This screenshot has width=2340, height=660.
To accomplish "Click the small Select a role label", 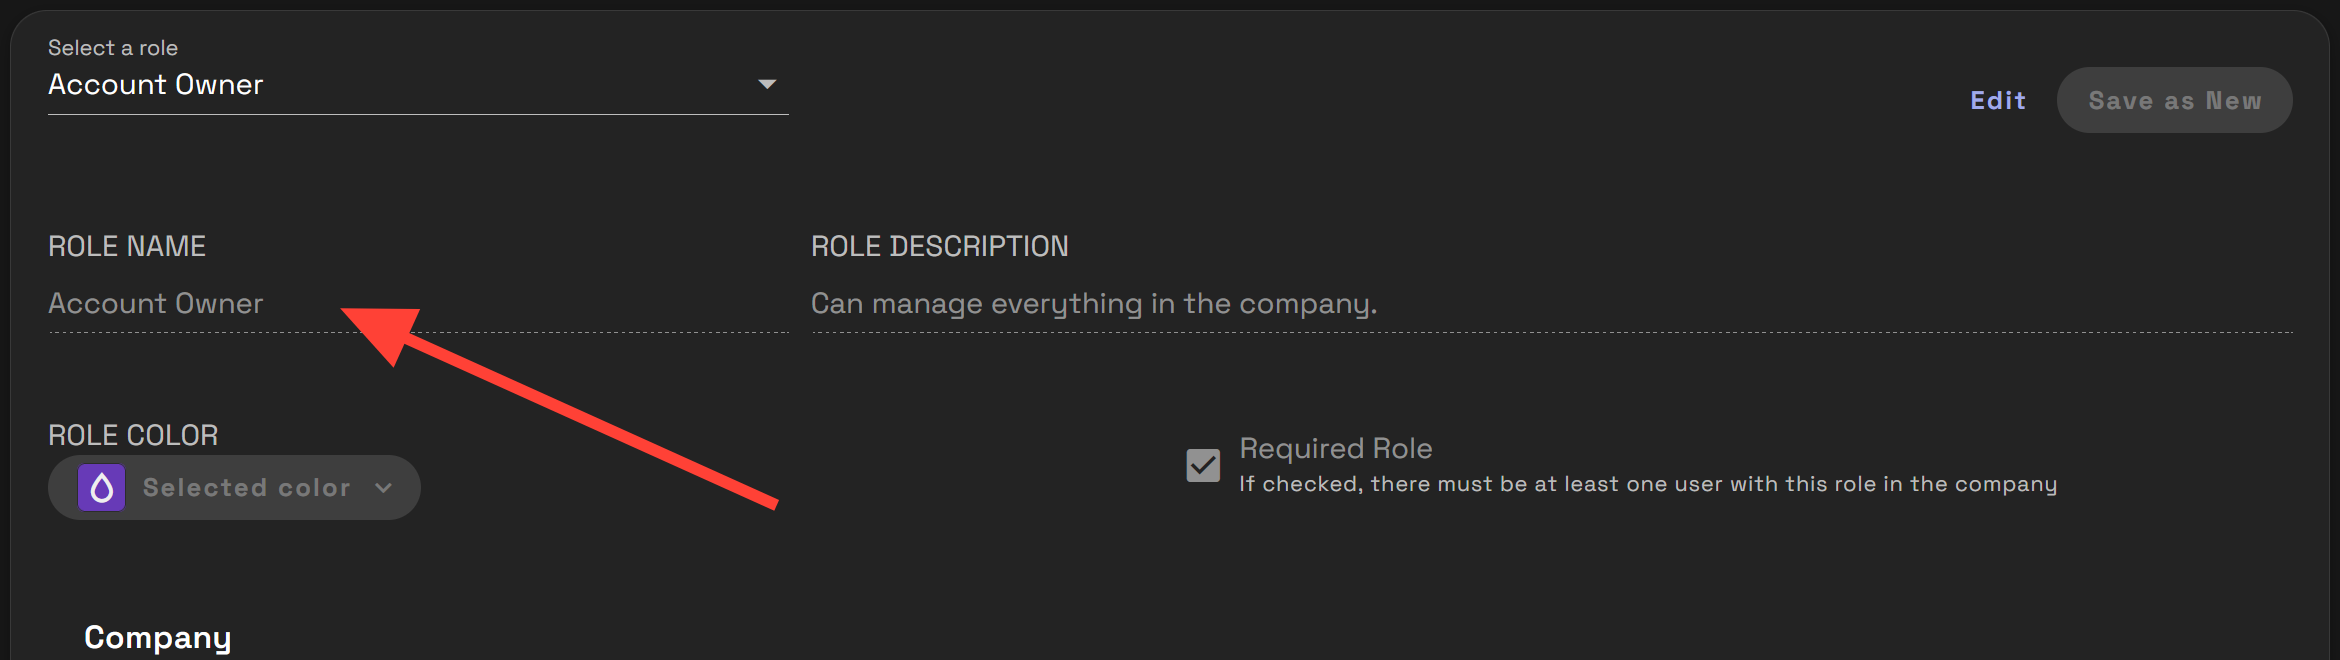I will tap(113, 48).
